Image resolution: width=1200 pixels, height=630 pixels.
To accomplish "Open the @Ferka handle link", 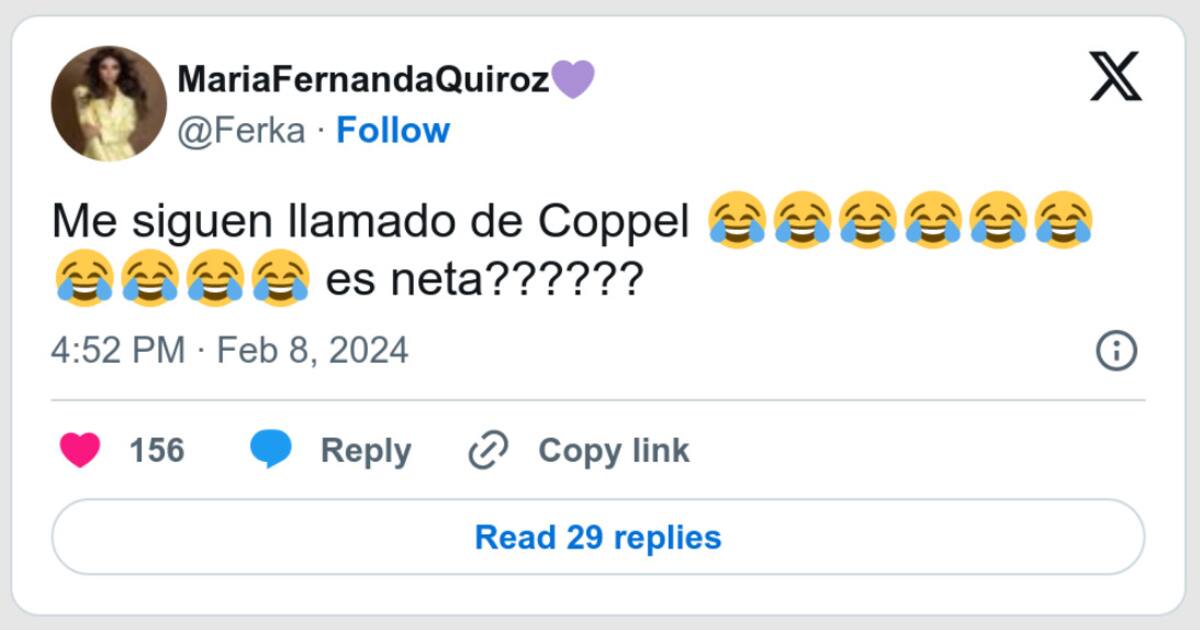I will tap(241, 131).
